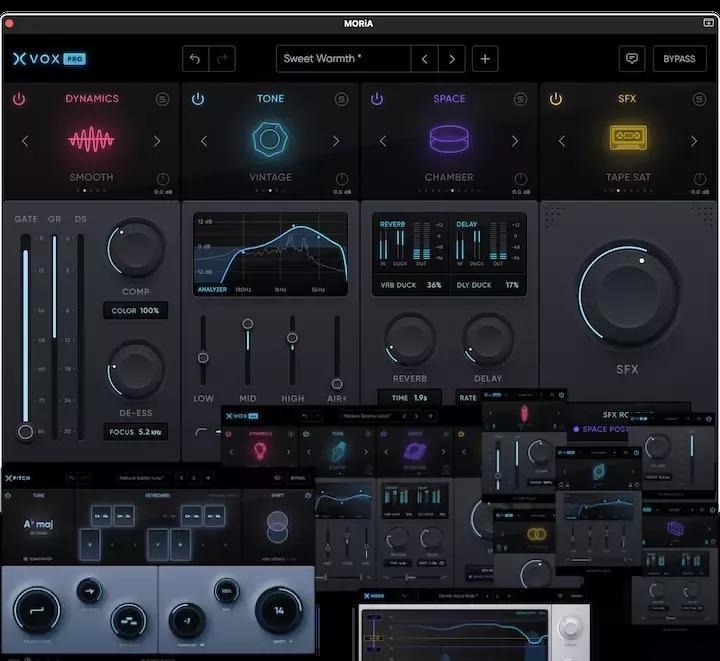Switch to previous Tone style

pyautogui.click(x=204, y=141)
